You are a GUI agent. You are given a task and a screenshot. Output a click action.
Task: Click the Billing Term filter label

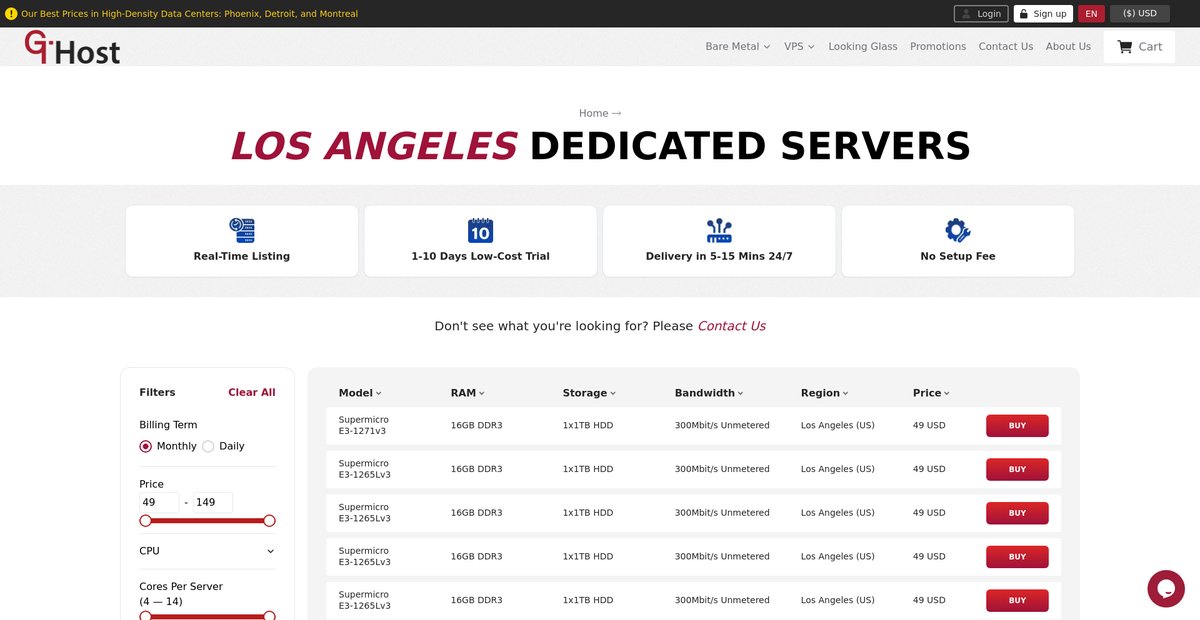(168, 425)
